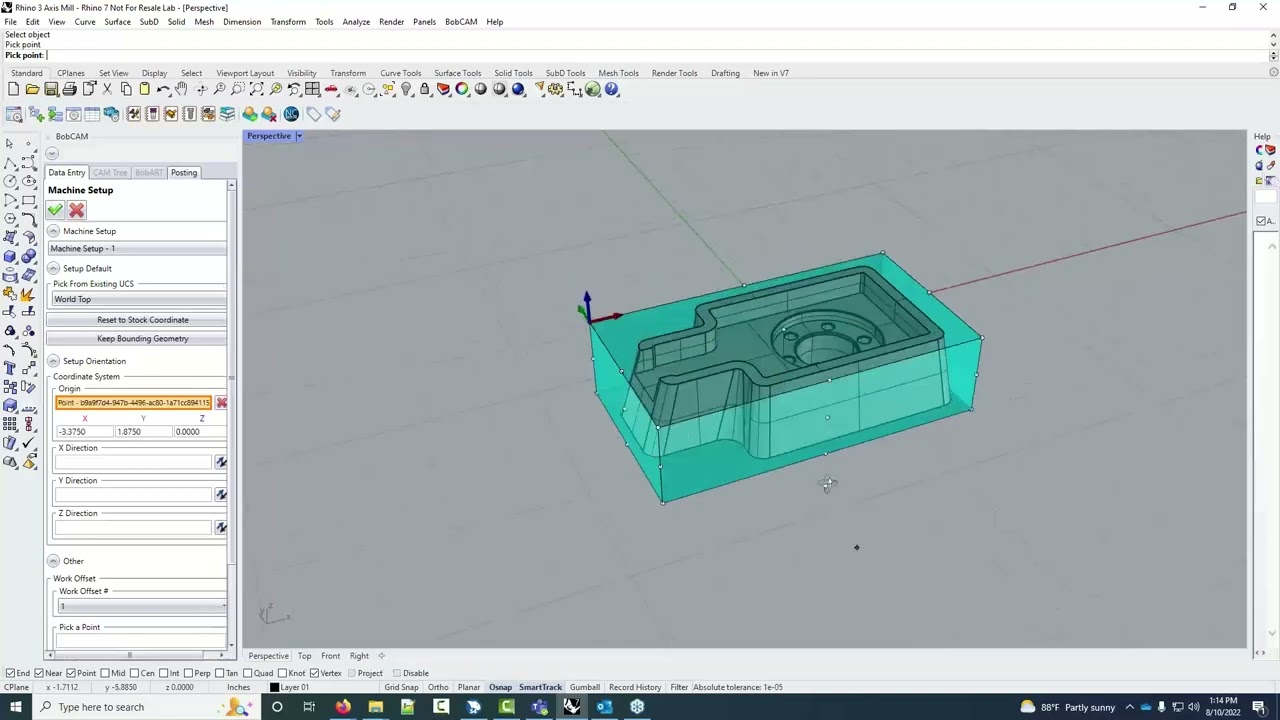This screenshot has width=1280, height=720.
Task: Click the Undo arrow icon
Action: tap(163, 89)
